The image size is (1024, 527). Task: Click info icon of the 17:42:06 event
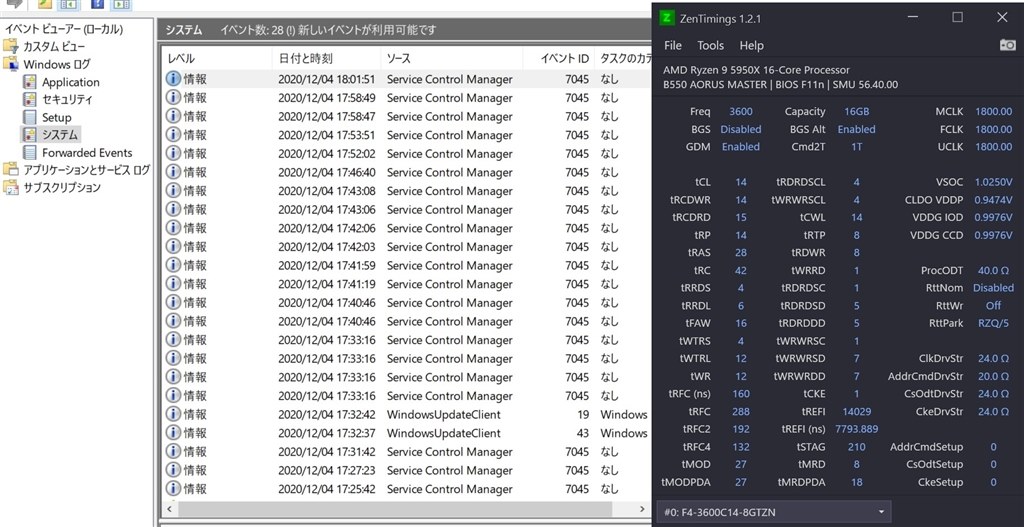[173, 228]
